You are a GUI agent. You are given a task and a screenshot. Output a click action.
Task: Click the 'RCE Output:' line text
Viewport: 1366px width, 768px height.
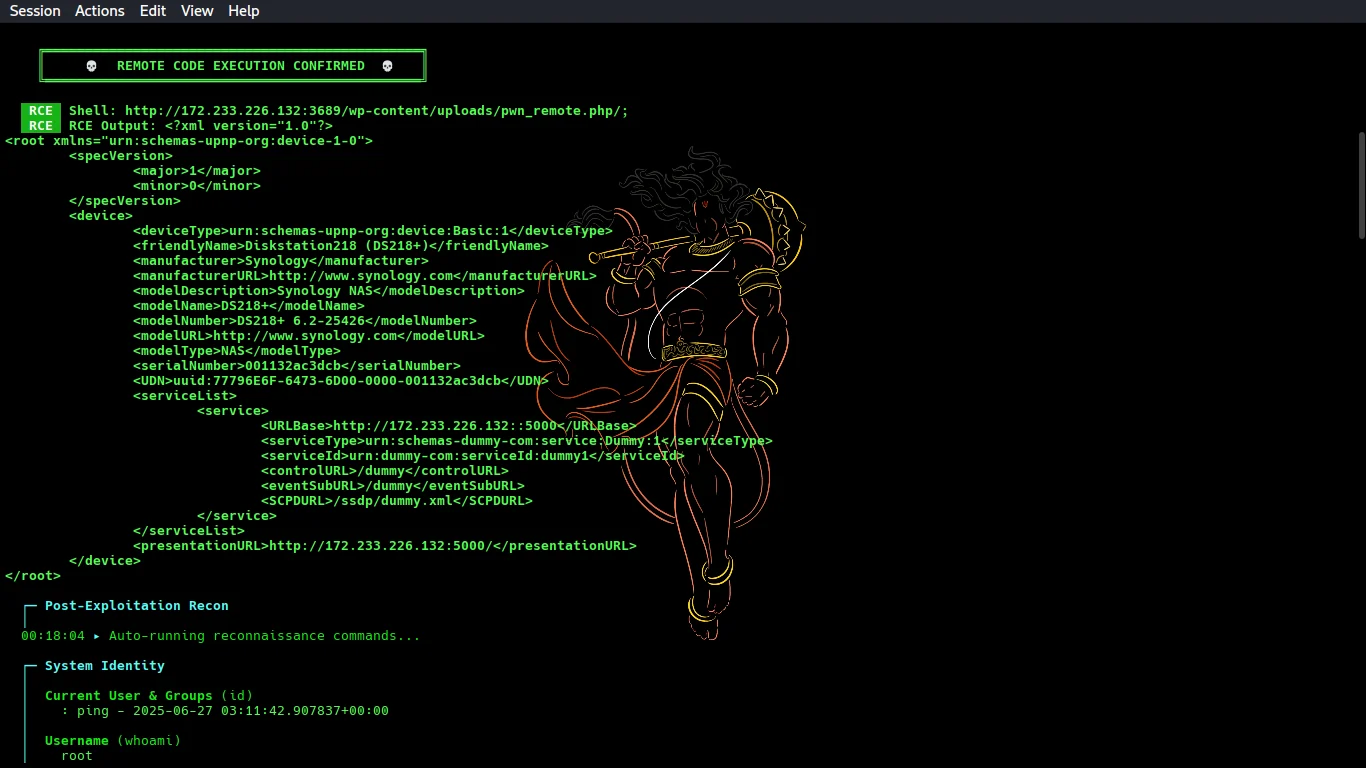pyautogui.click(x=201, y=126)
